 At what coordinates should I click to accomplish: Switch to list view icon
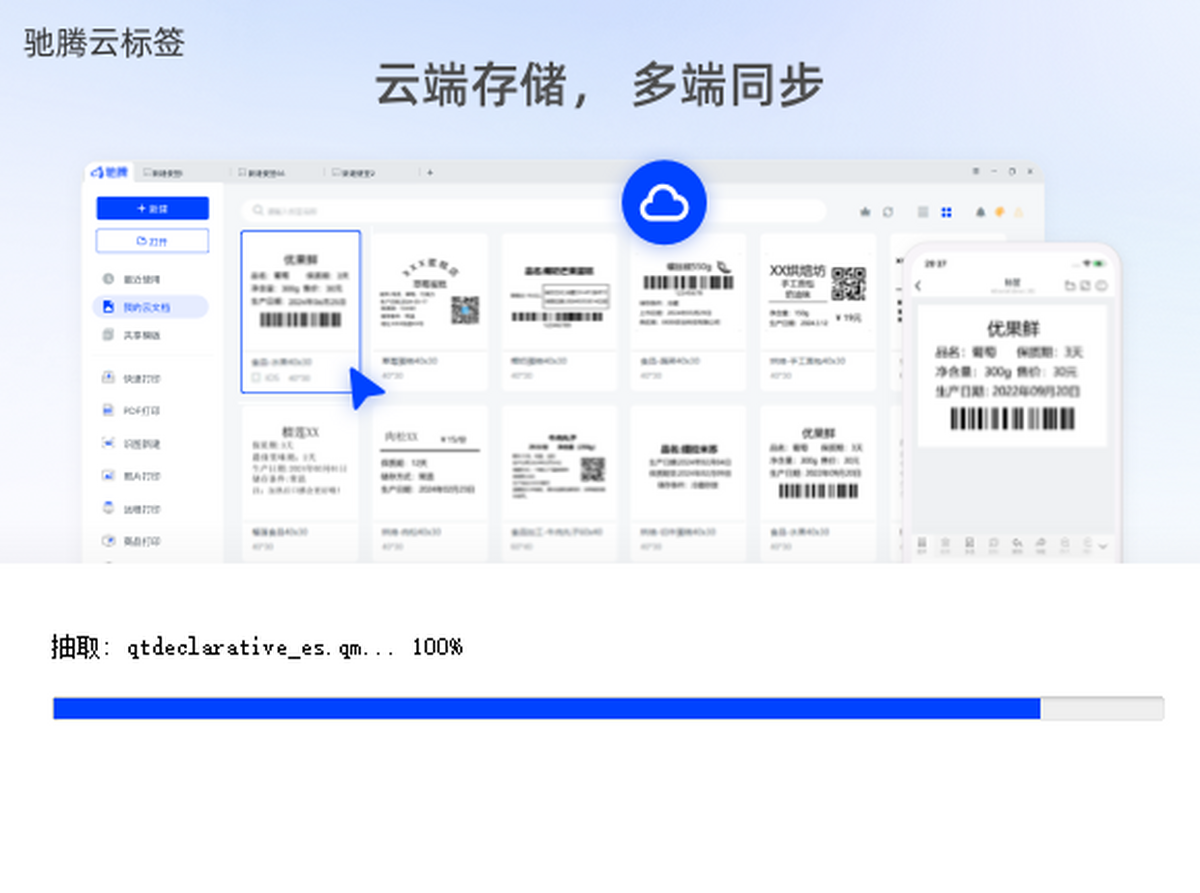pyautogui.click(x=922, y=212)
